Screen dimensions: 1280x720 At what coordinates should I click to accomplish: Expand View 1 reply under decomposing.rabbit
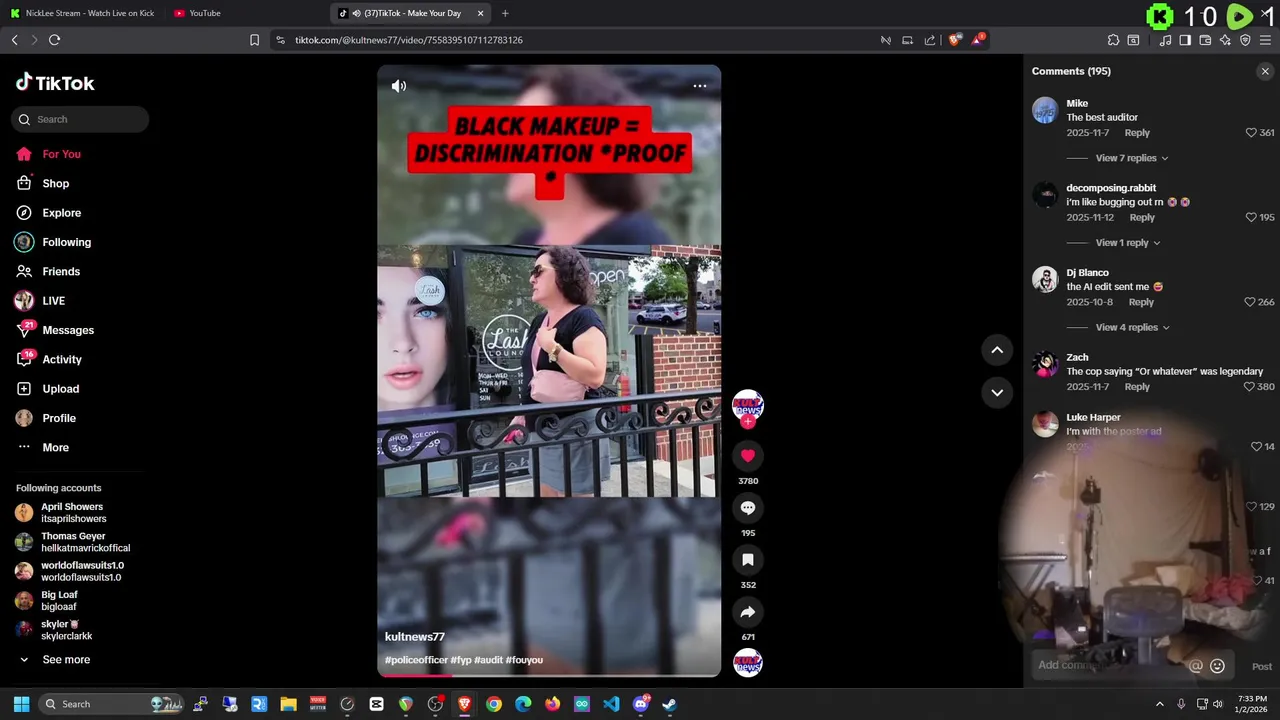[x=1128, y=243]
